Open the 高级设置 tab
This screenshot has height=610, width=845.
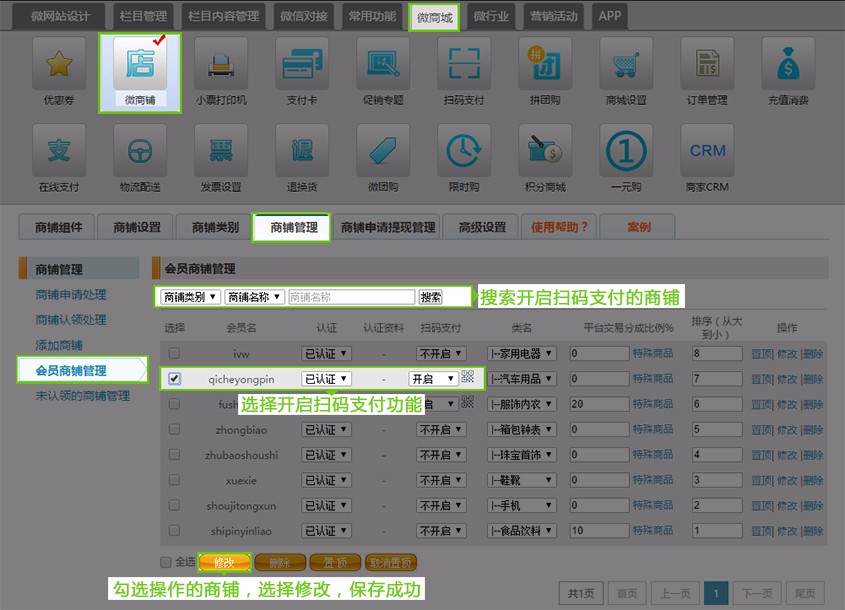click(482, 227)
